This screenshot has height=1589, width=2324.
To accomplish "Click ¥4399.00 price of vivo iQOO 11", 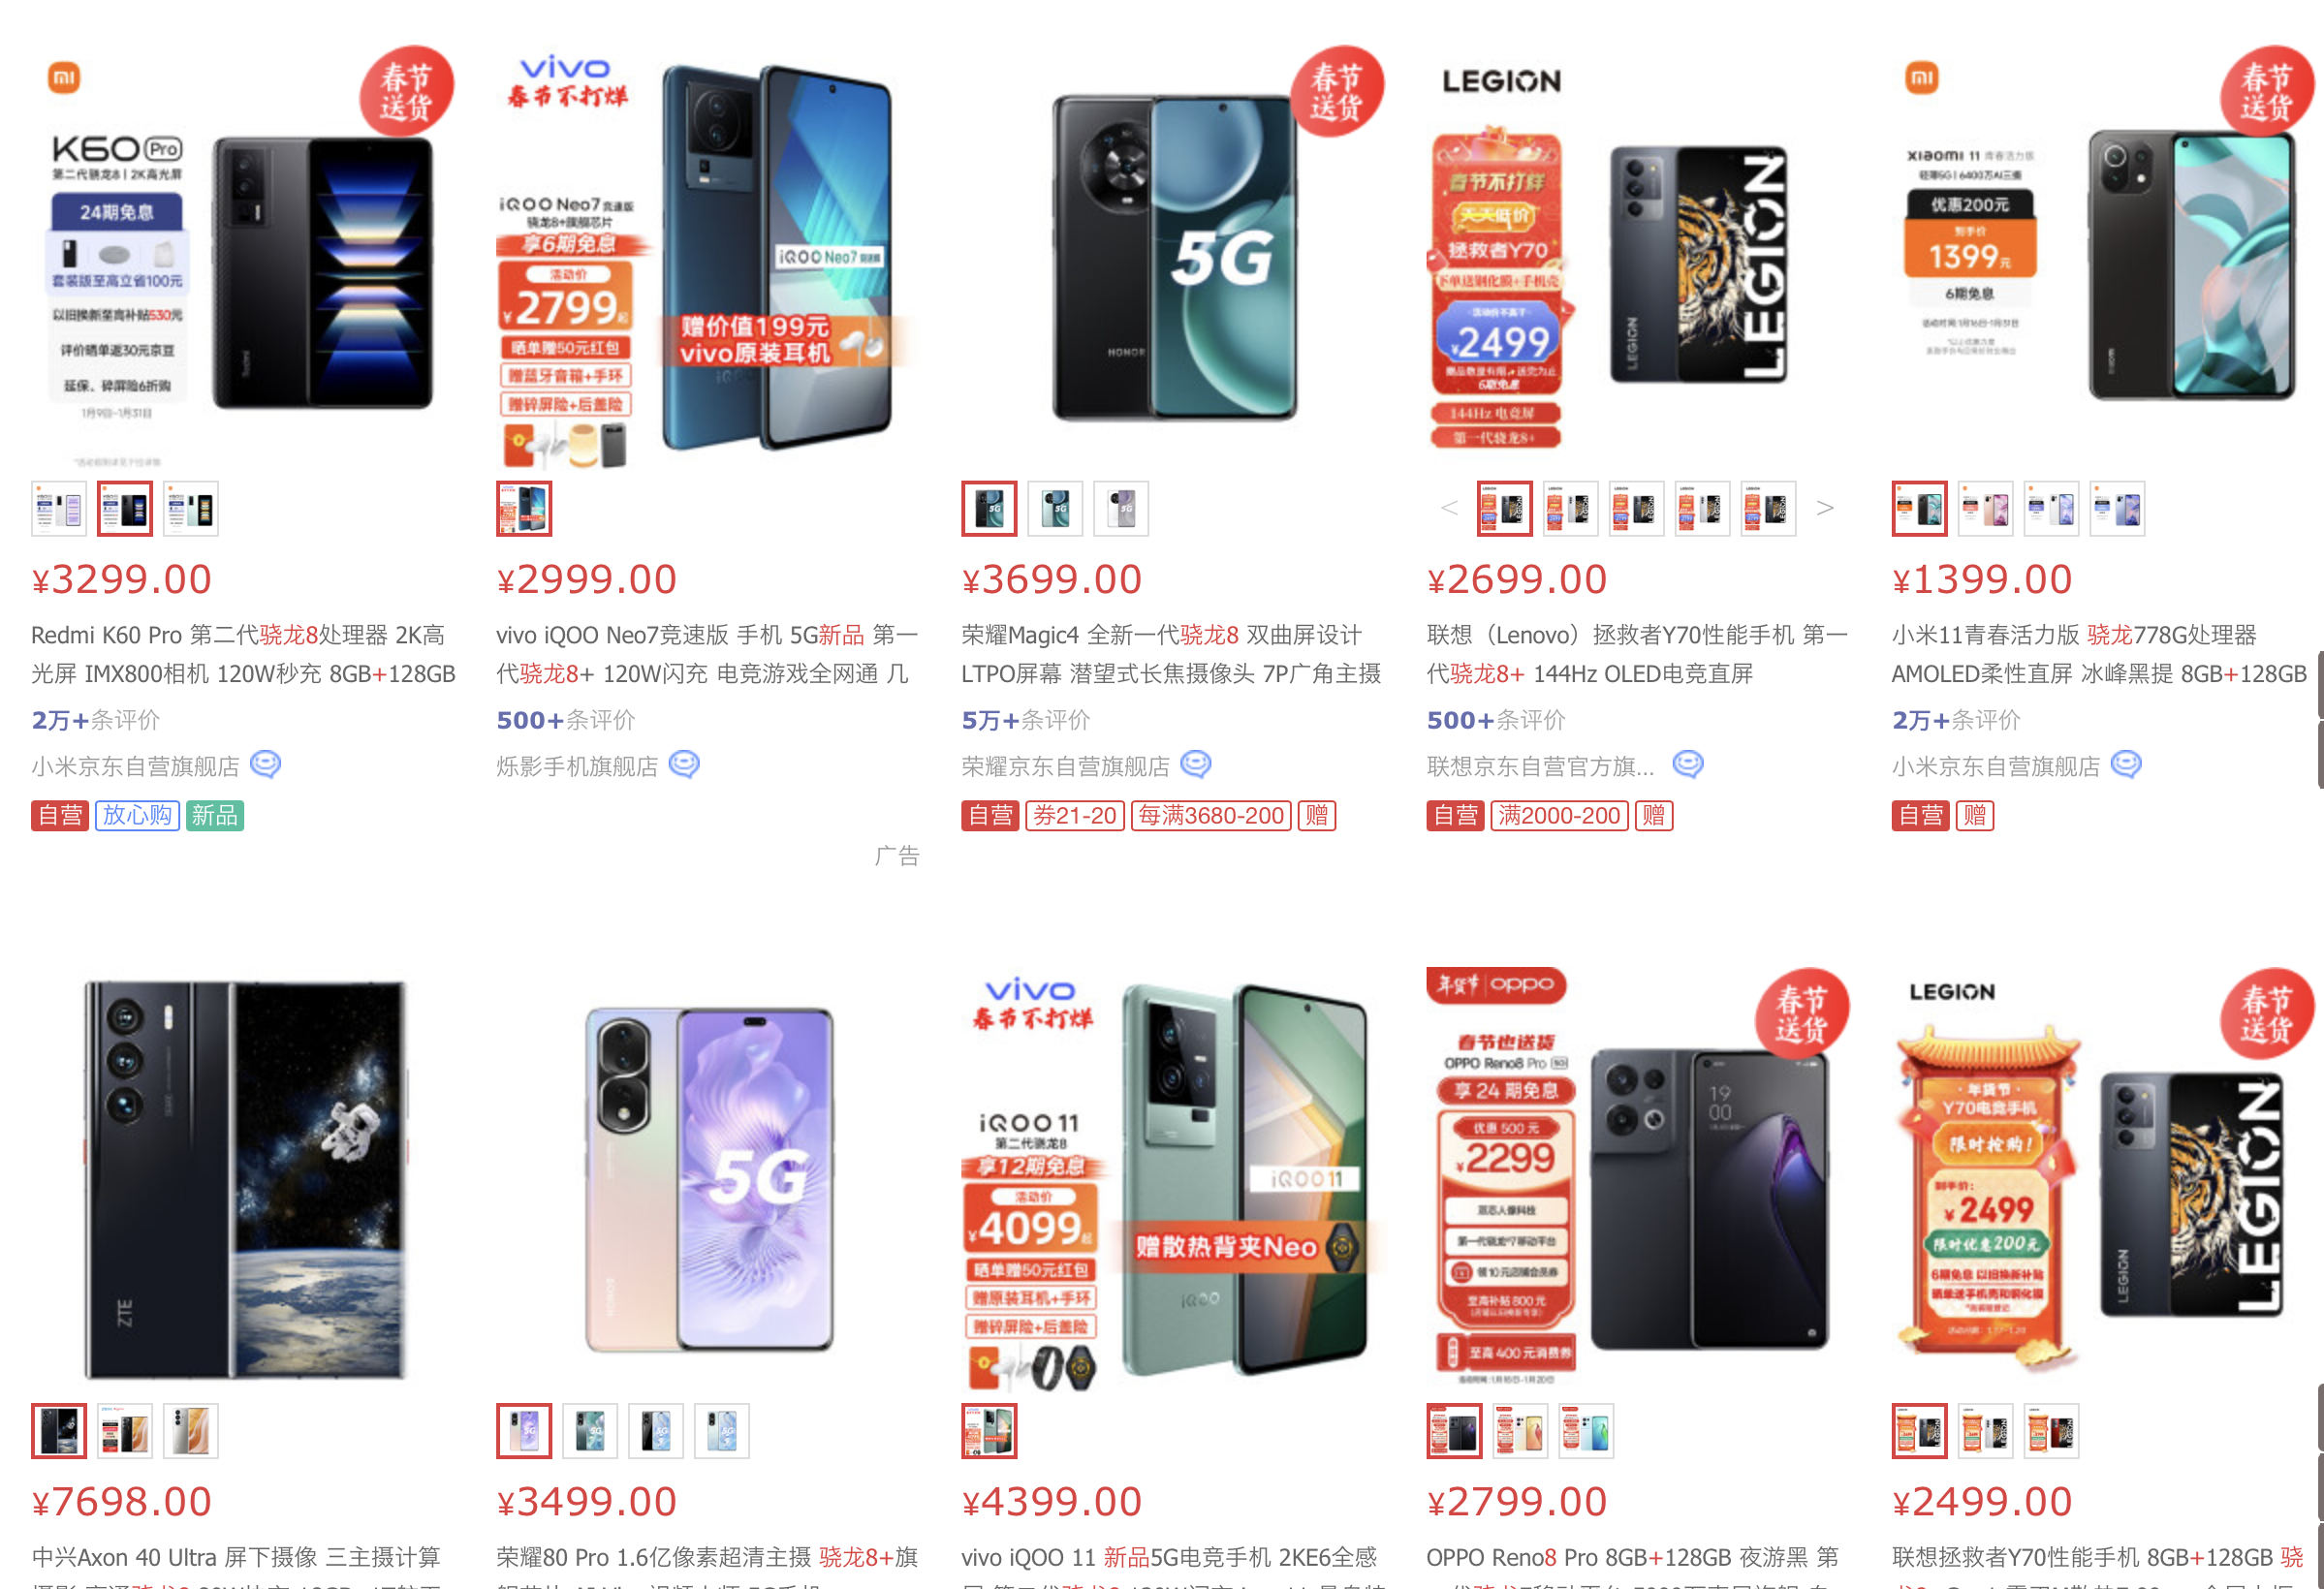I will [x=1052, y=1501].
